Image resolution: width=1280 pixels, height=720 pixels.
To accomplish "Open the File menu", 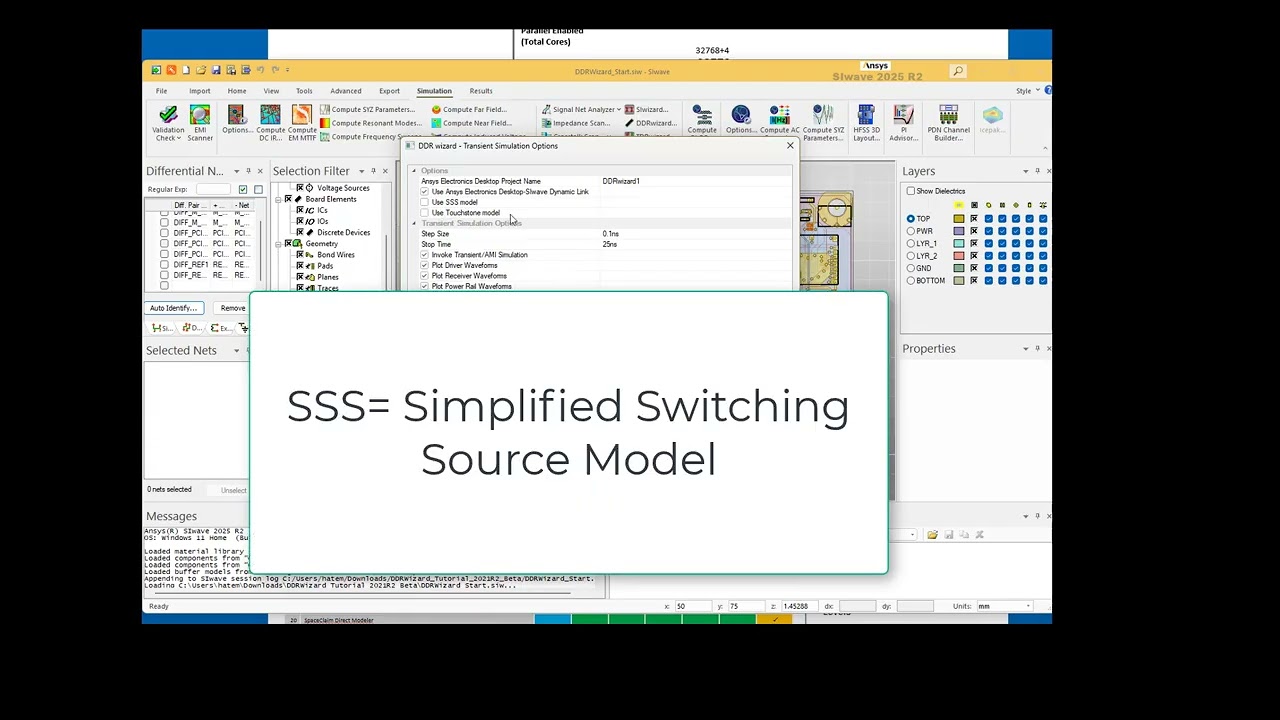I will (x=161, y=91).
